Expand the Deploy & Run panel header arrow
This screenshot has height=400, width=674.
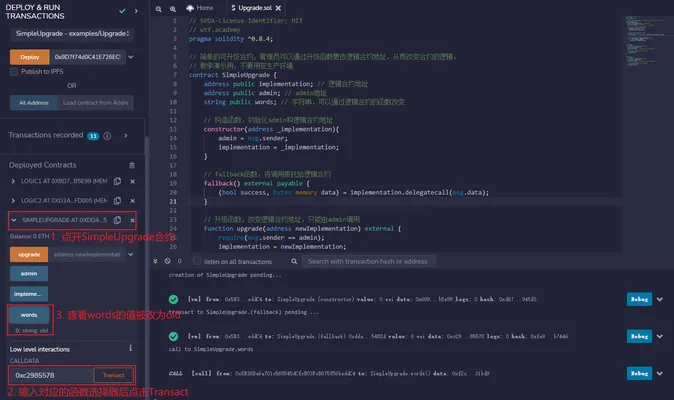point(136,11)
